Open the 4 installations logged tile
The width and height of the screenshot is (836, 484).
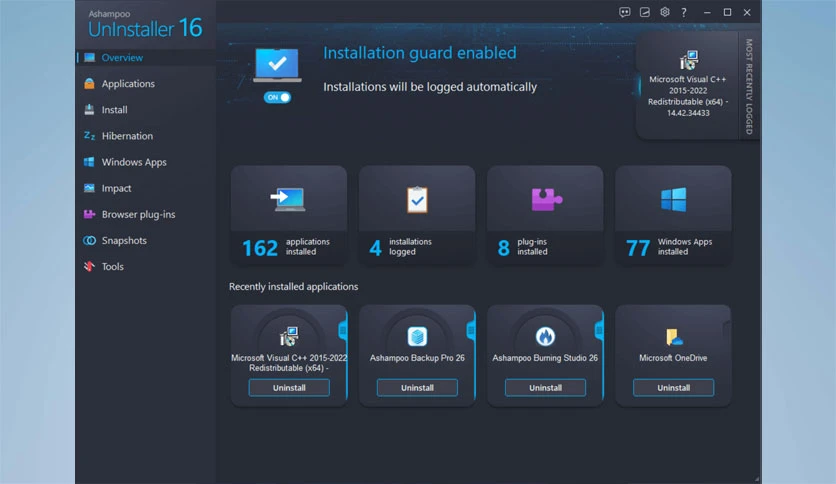[x=417, y=215]
